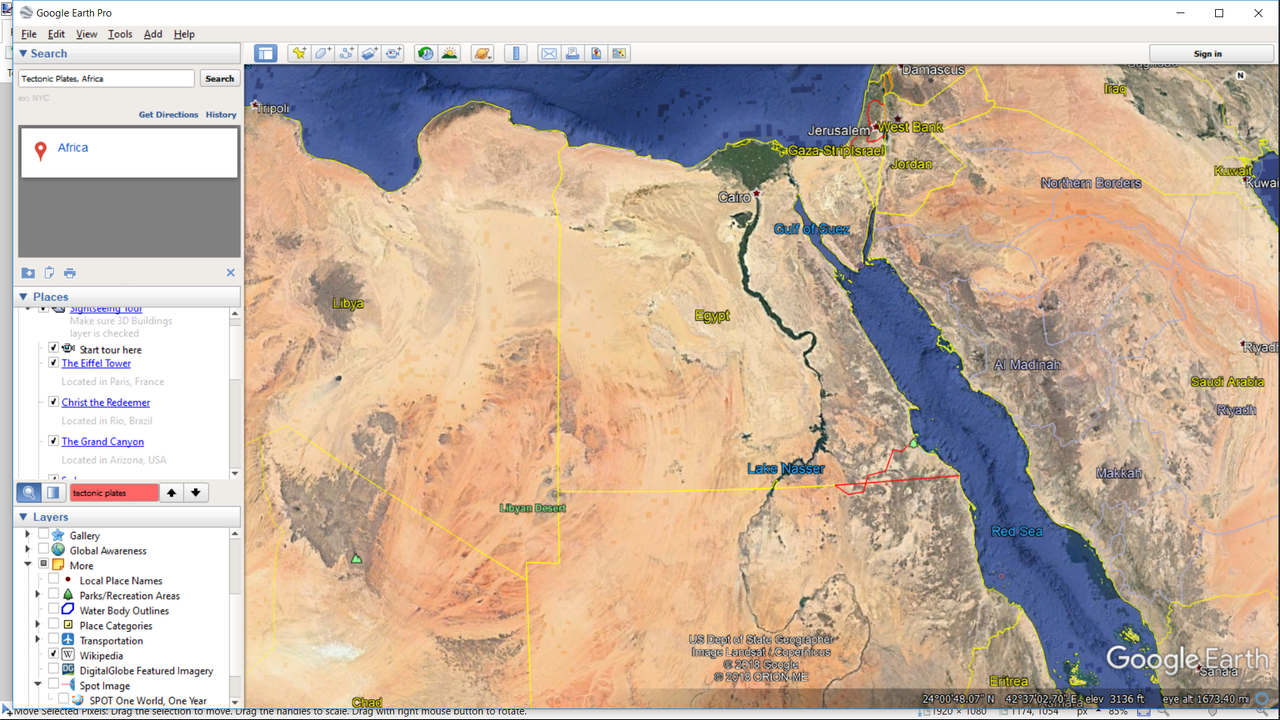1280x720 pixels.
Task: Click the red tectonic plates filter field
Action: [x=114, y=493]
